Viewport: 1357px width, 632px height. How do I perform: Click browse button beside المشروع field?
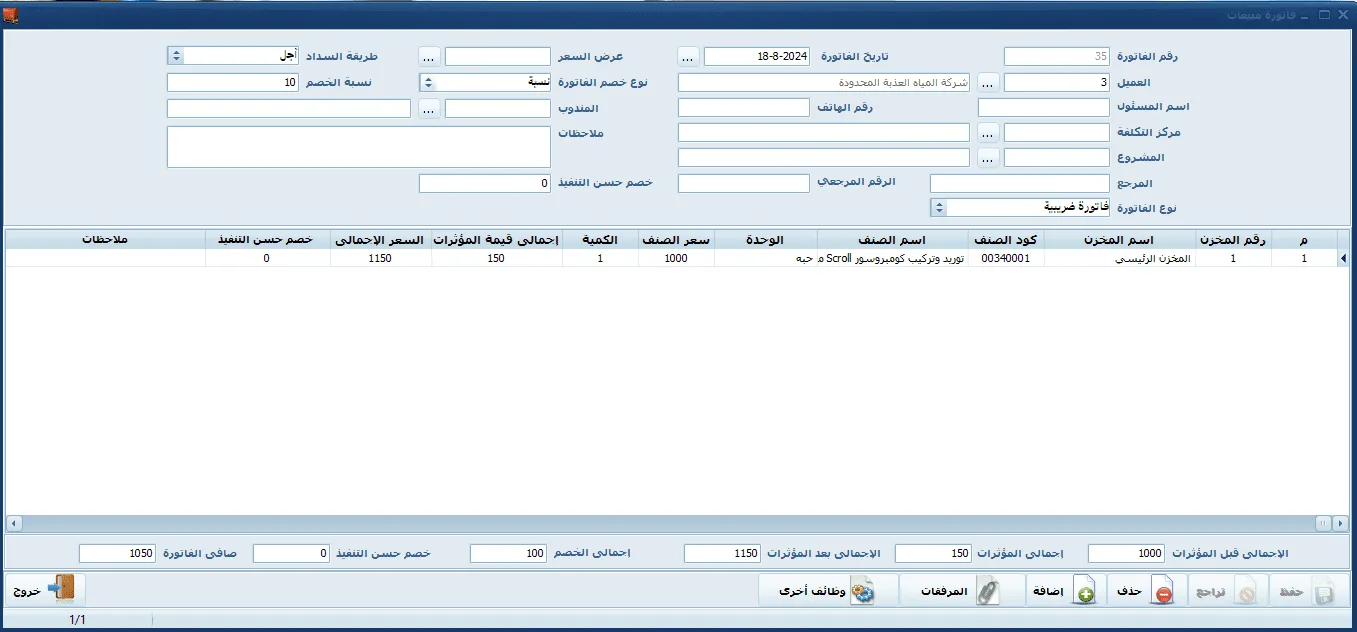[988, 159]
